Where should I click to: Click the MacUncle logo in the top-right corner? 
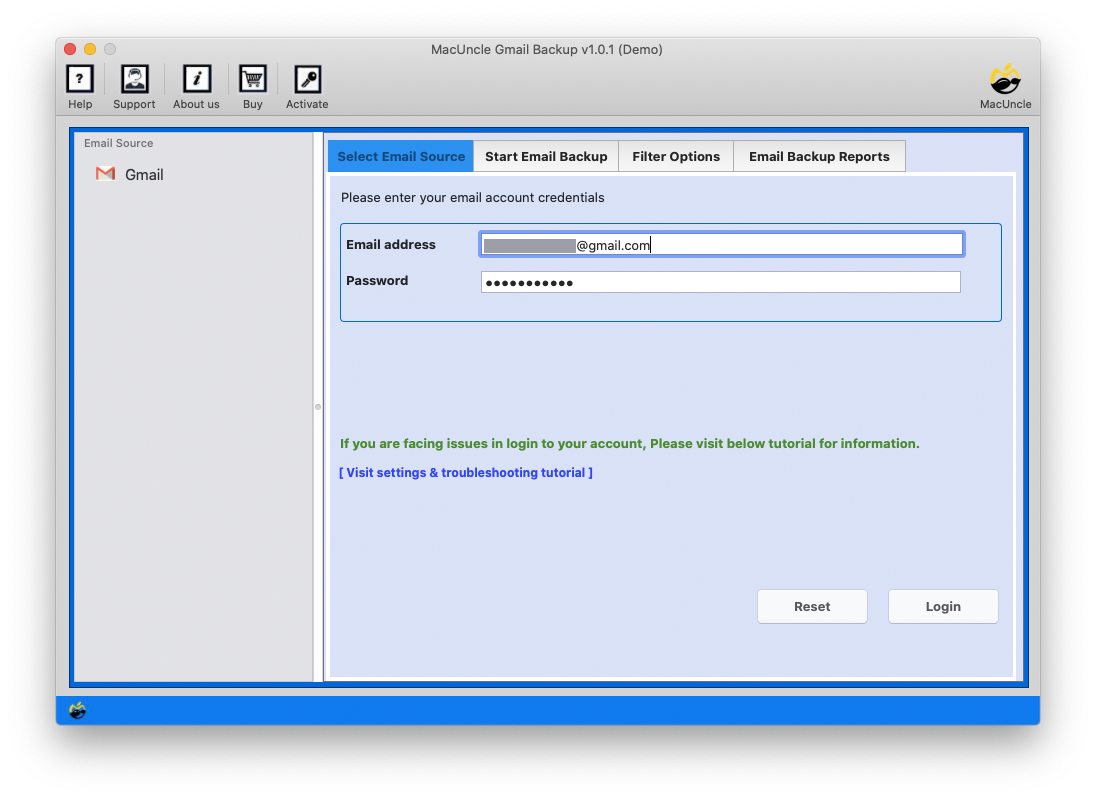1005,78
